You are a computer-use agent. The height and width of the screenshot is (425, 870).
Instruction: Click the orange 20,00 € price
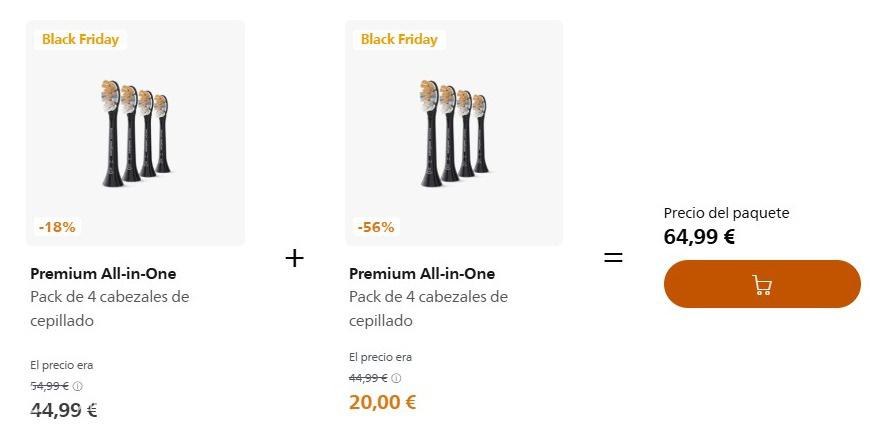(382, 402)
